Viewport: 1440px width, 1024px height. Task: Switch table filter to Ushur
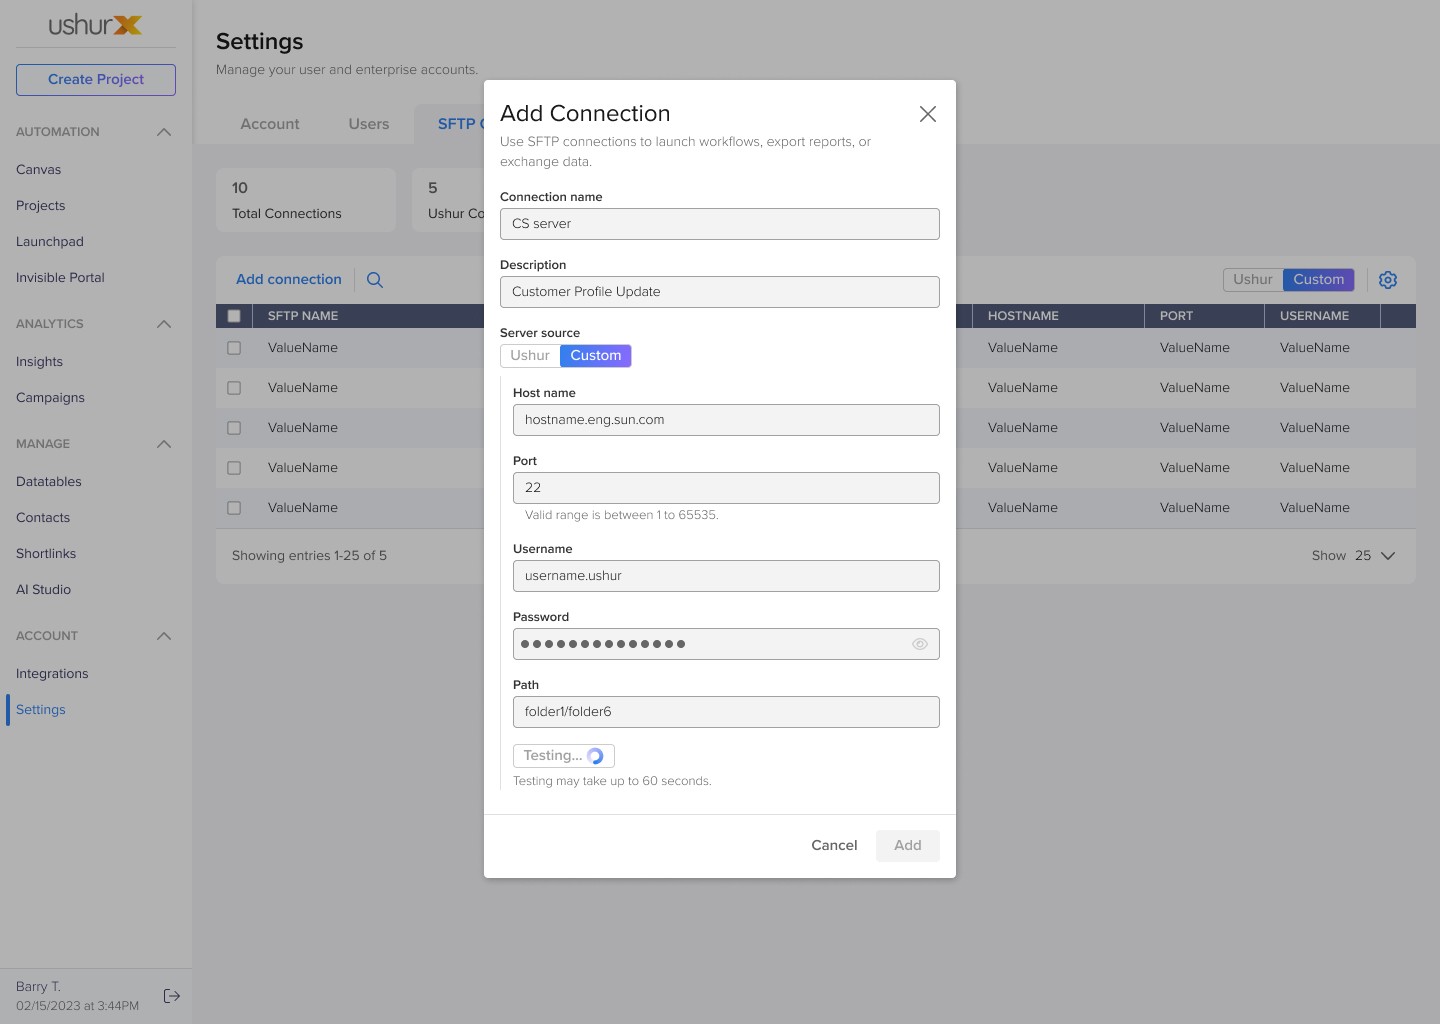click(1253, 280)
